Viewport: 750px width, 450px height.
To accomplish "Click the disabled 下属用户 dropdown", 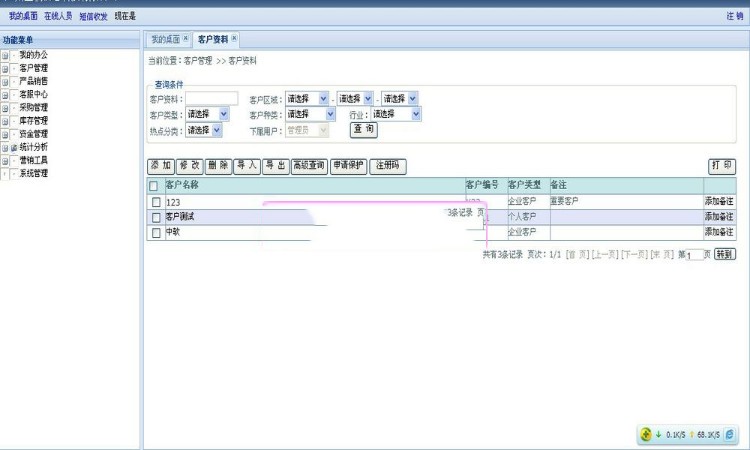I will point(307,130).
